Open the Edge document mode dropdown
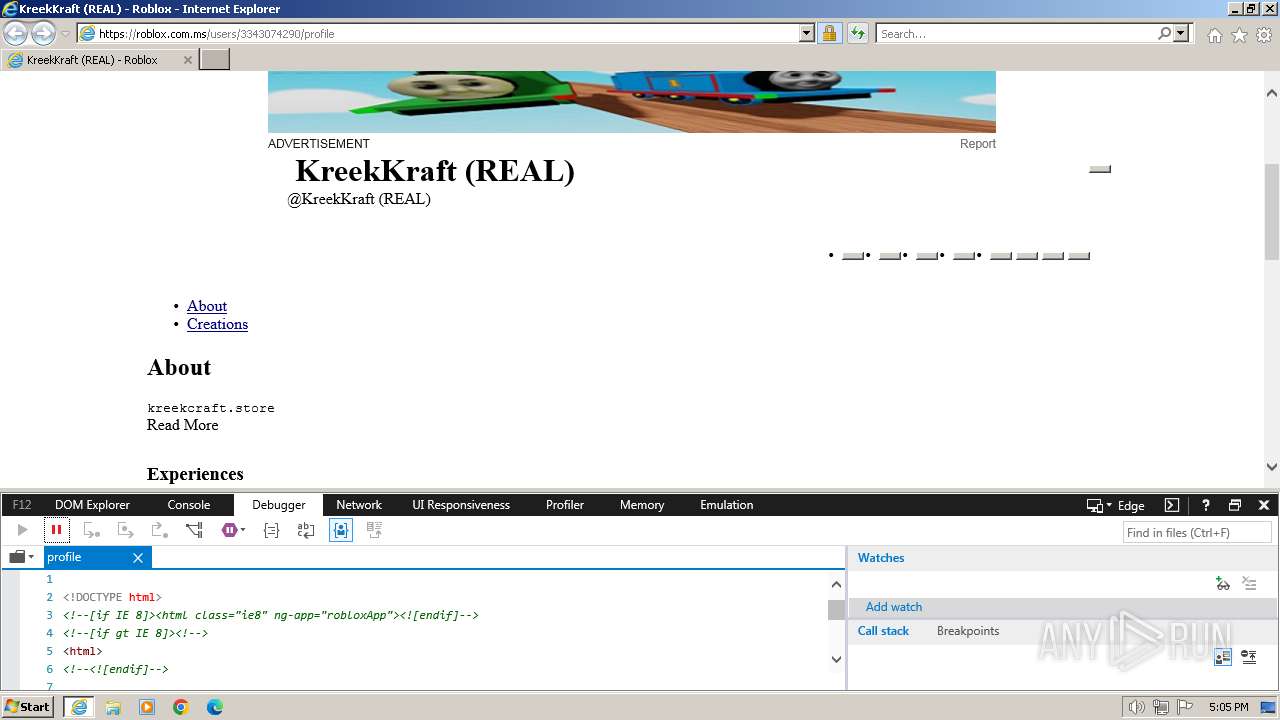Image resolution: width=1280 pixels, height=720 pixels. [1116, 505]
